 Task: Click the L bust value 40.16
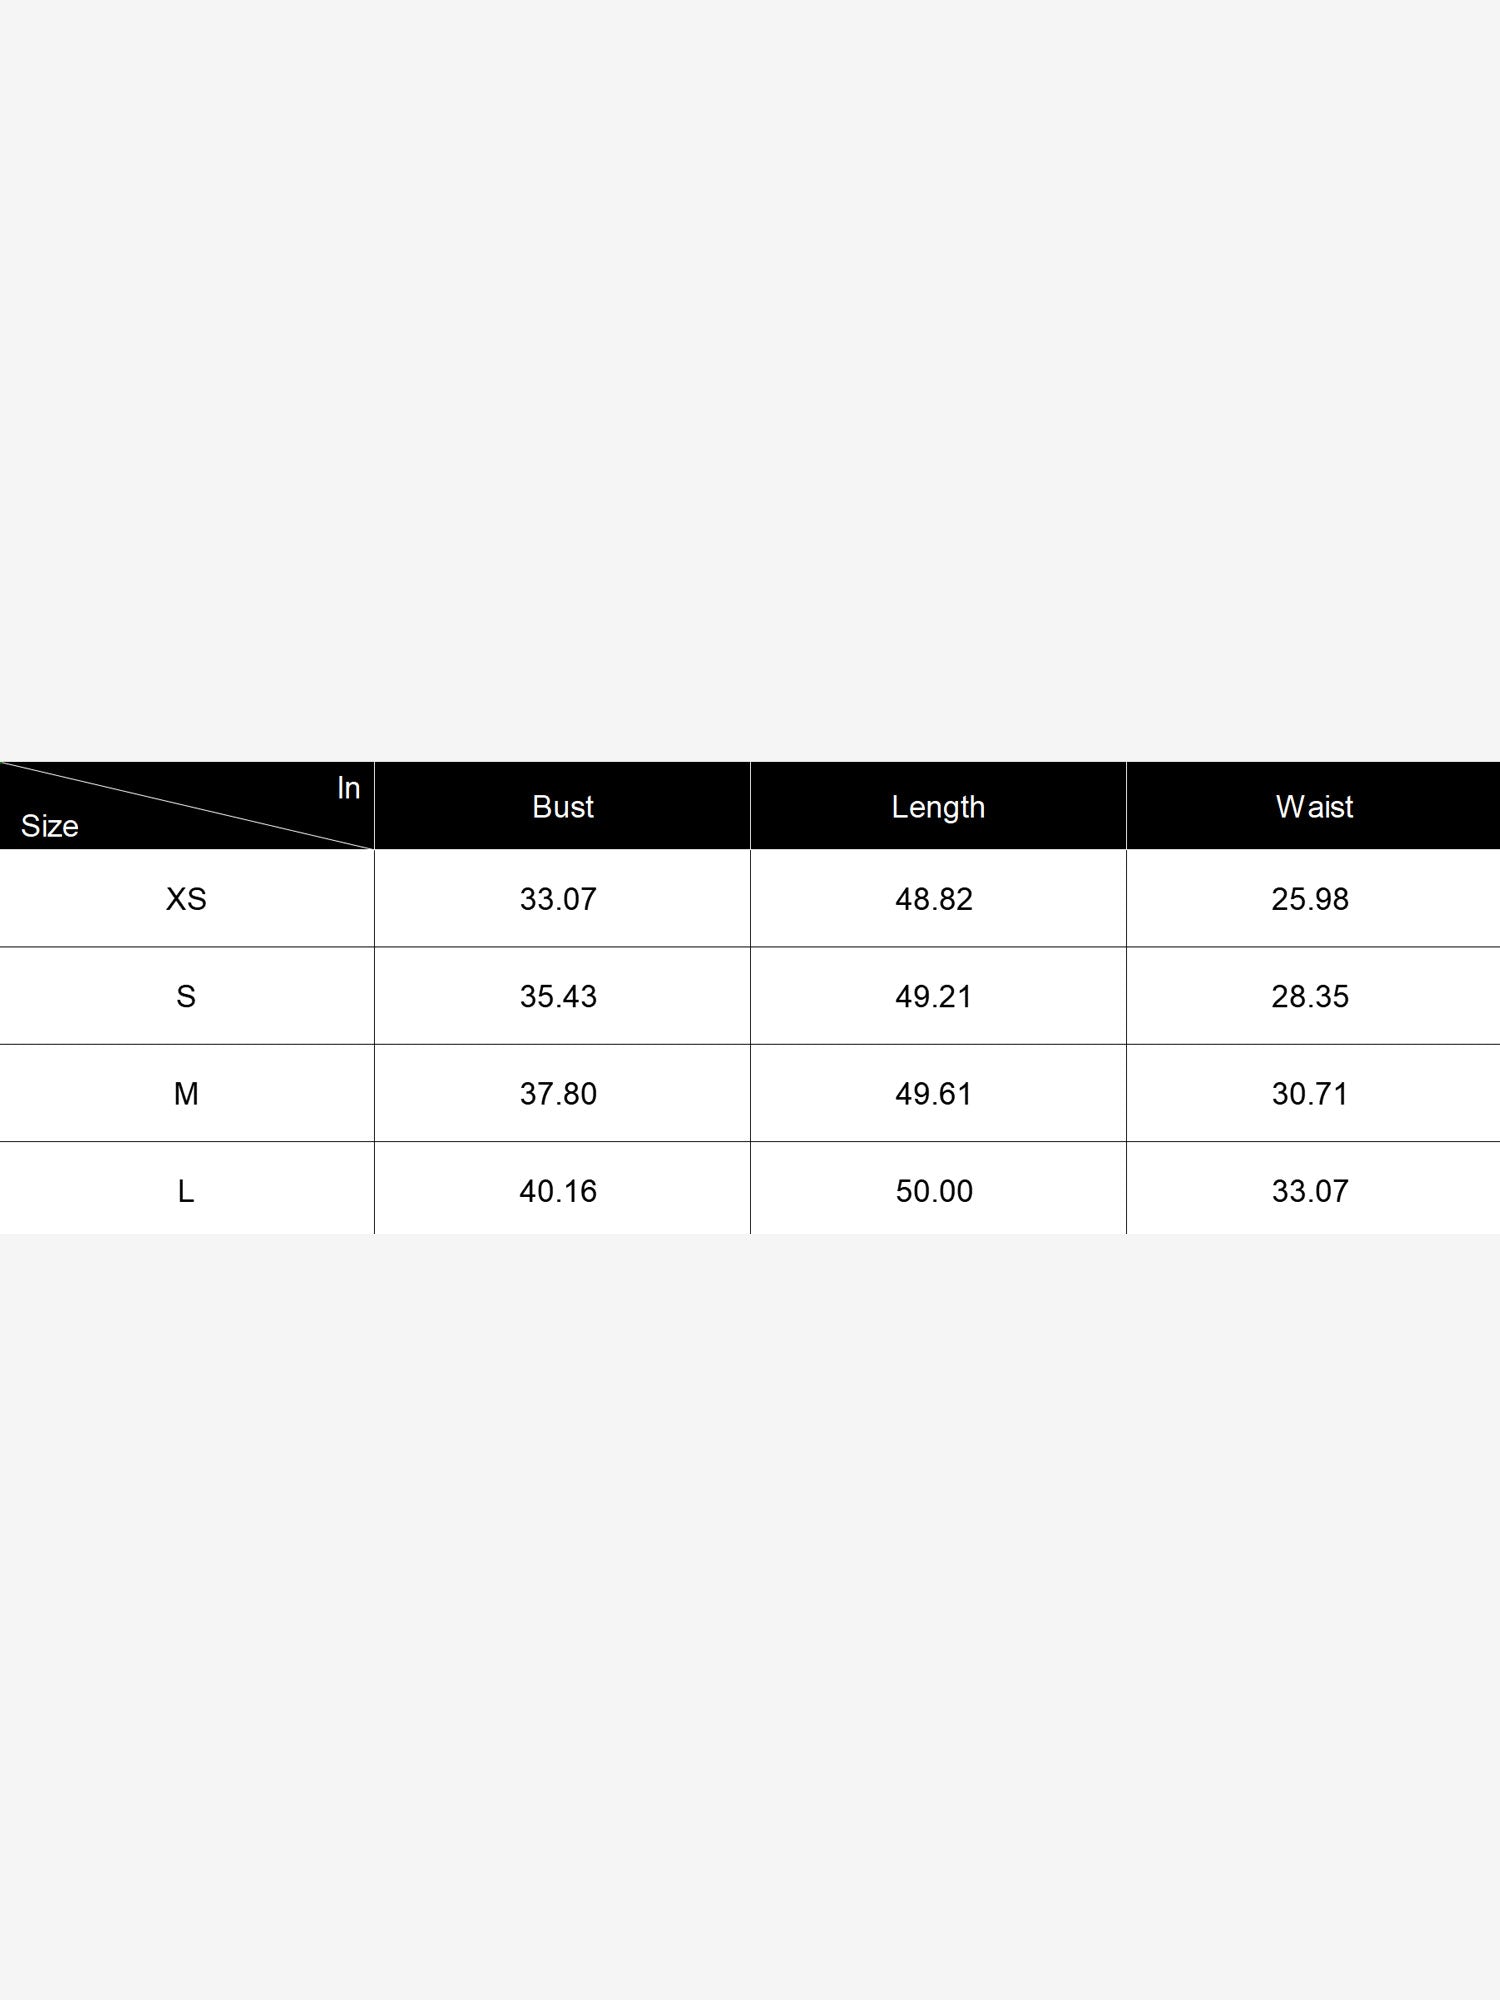click(558, 1191)
